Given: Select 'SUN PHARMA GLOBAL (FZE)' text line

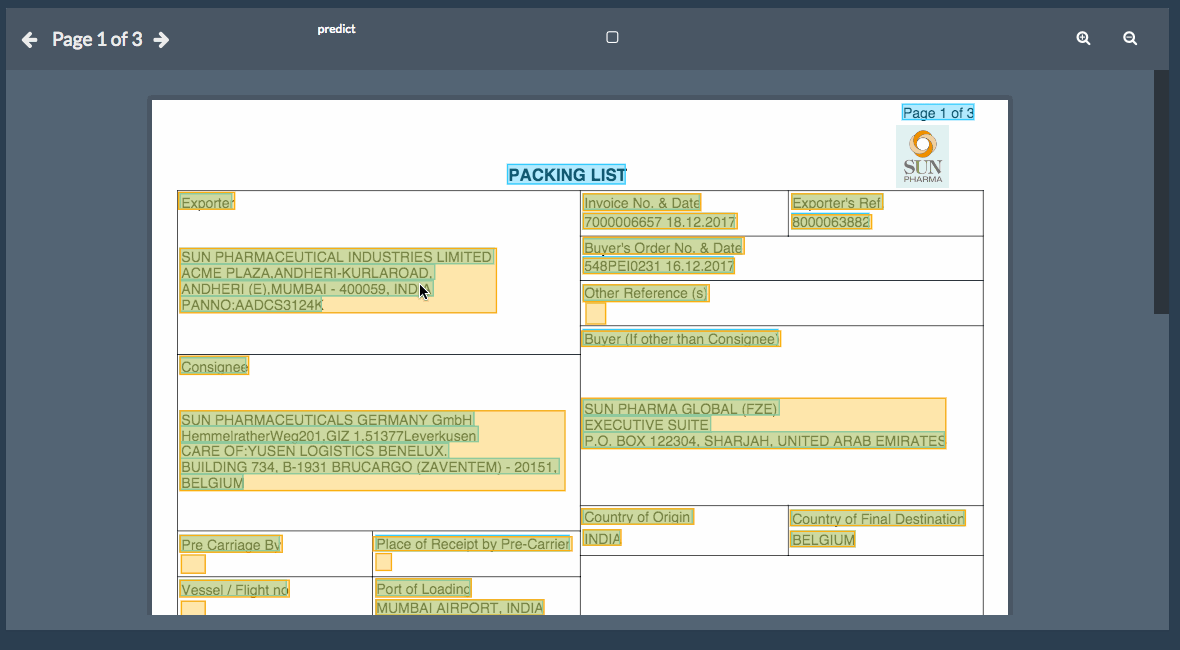Looking at the screenshot, I should point(681,409).
